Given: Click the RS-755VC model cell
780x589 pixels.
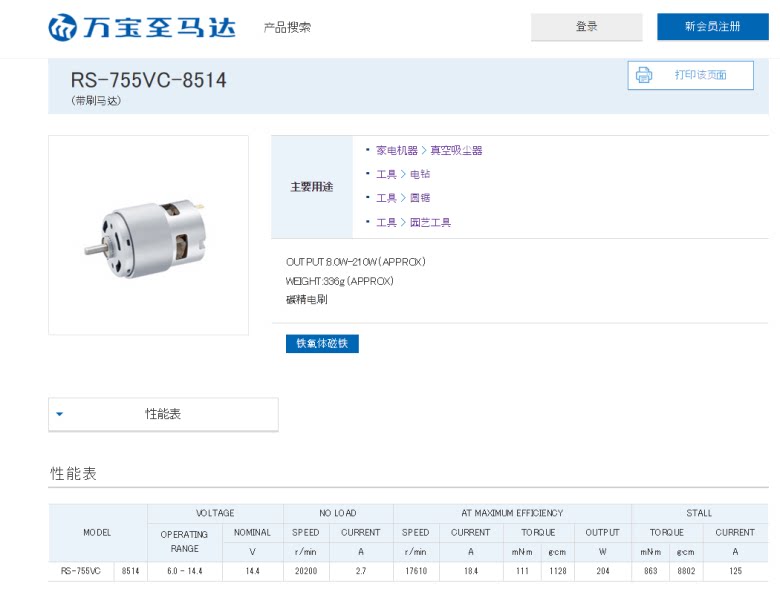Looking at the screenshot, I should 81,571.
